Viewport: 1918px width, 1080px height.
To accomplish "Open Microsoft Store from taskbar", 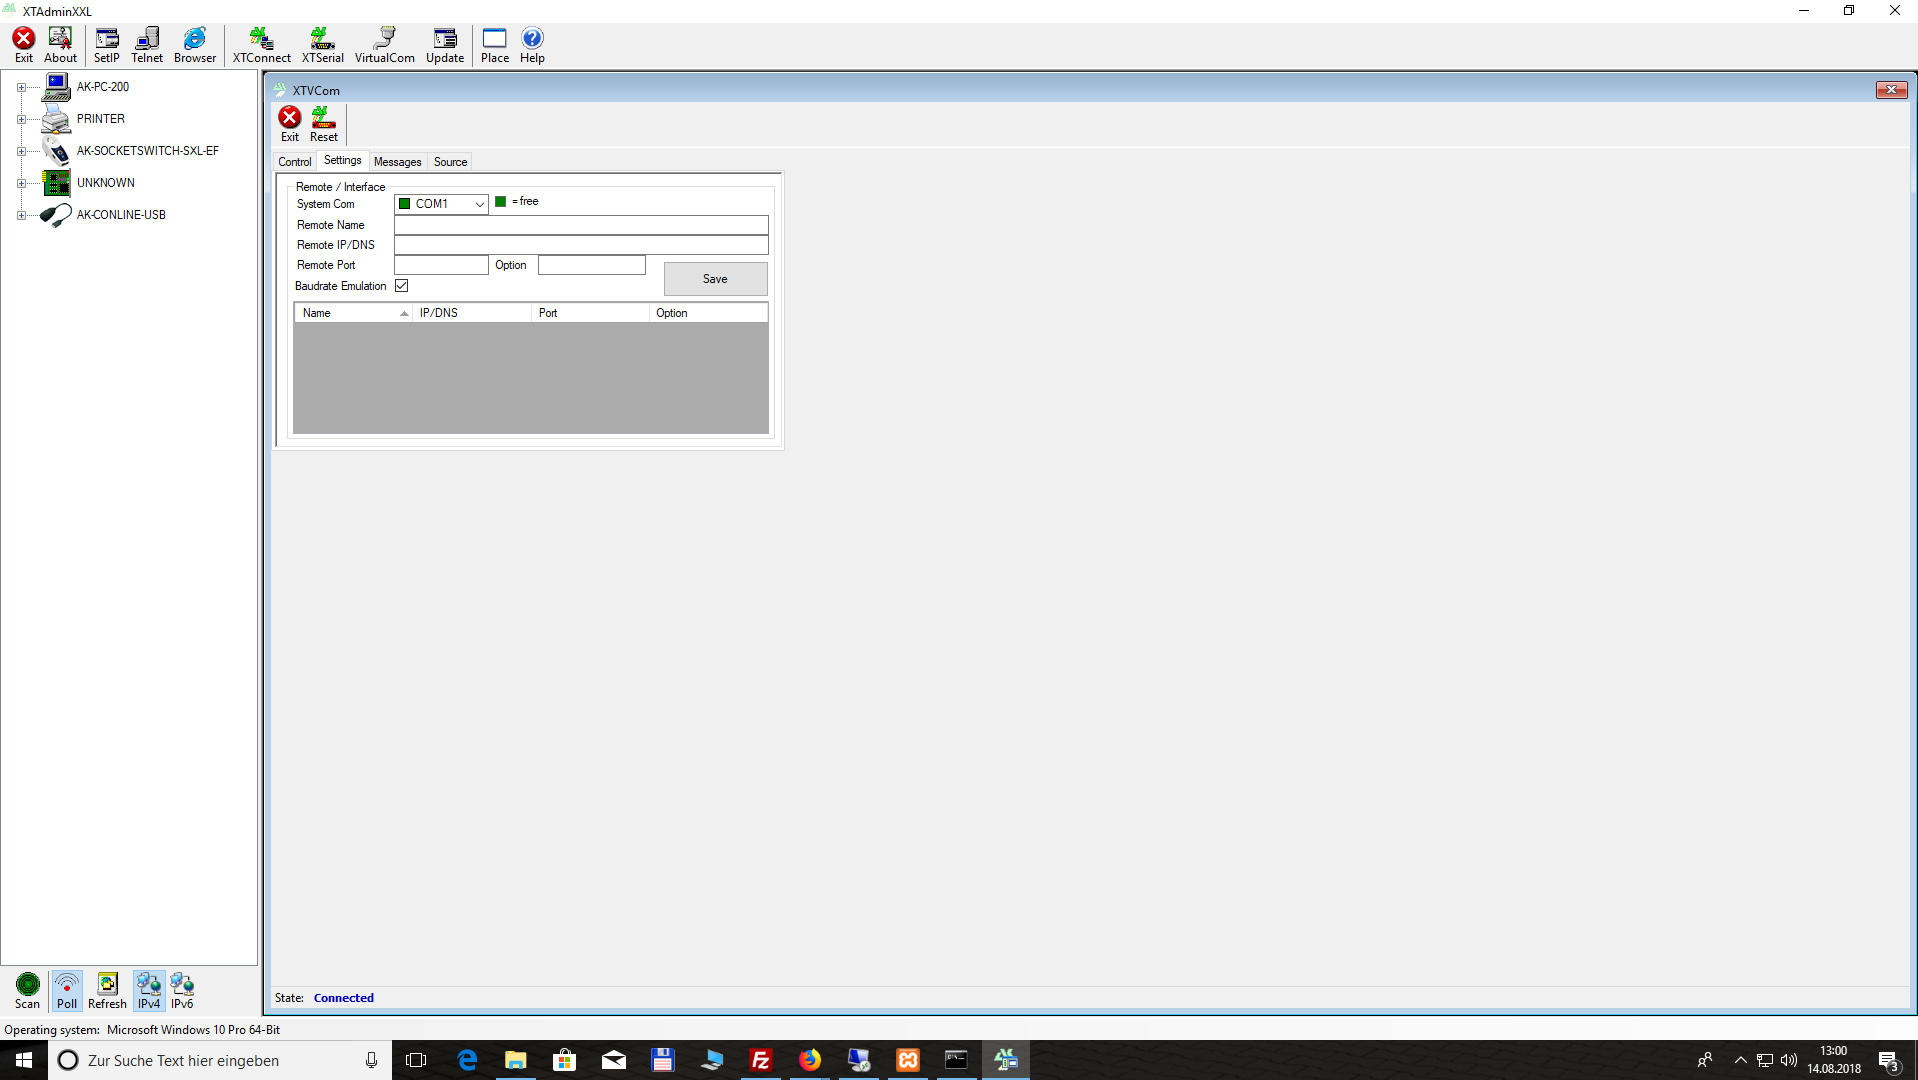I will point(565,1060).
